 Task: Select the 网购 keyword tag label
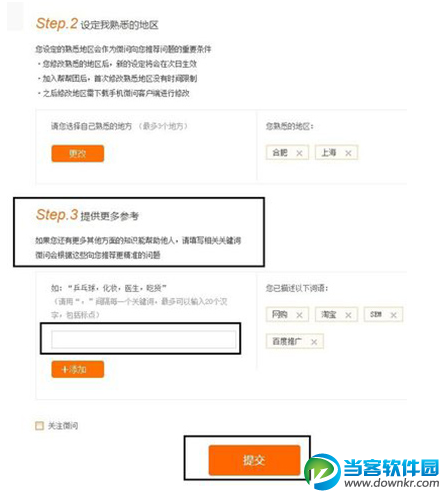[x=280, y=314]
